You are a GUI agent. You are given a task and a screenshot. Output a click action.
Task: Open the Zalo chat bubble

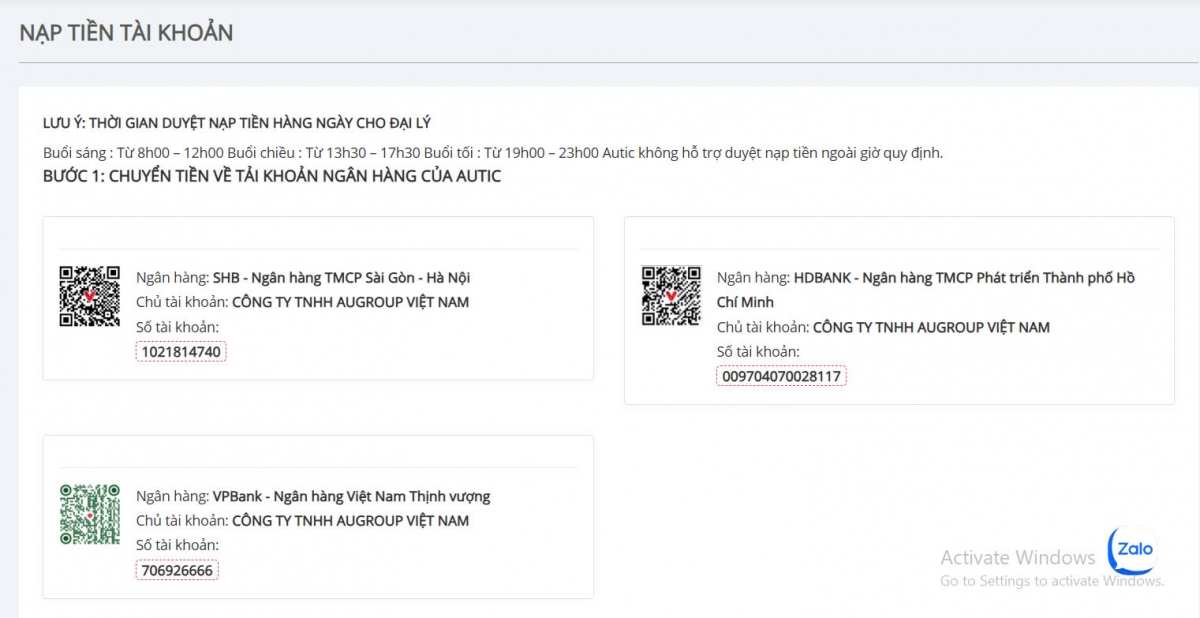(1133, 549)
